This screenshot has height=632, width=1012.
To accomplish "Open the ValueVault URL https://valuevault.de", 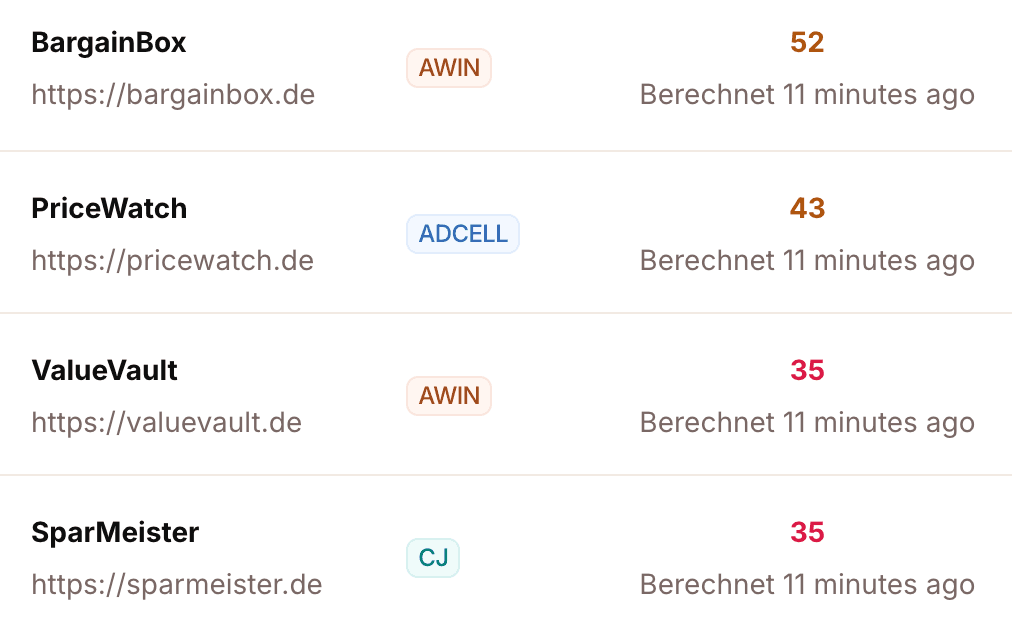I will [x=166, y=422].
